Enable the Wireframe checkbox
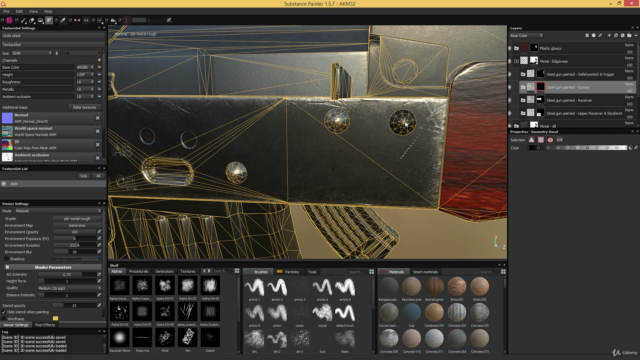The image size is (640, 360). 4,319
